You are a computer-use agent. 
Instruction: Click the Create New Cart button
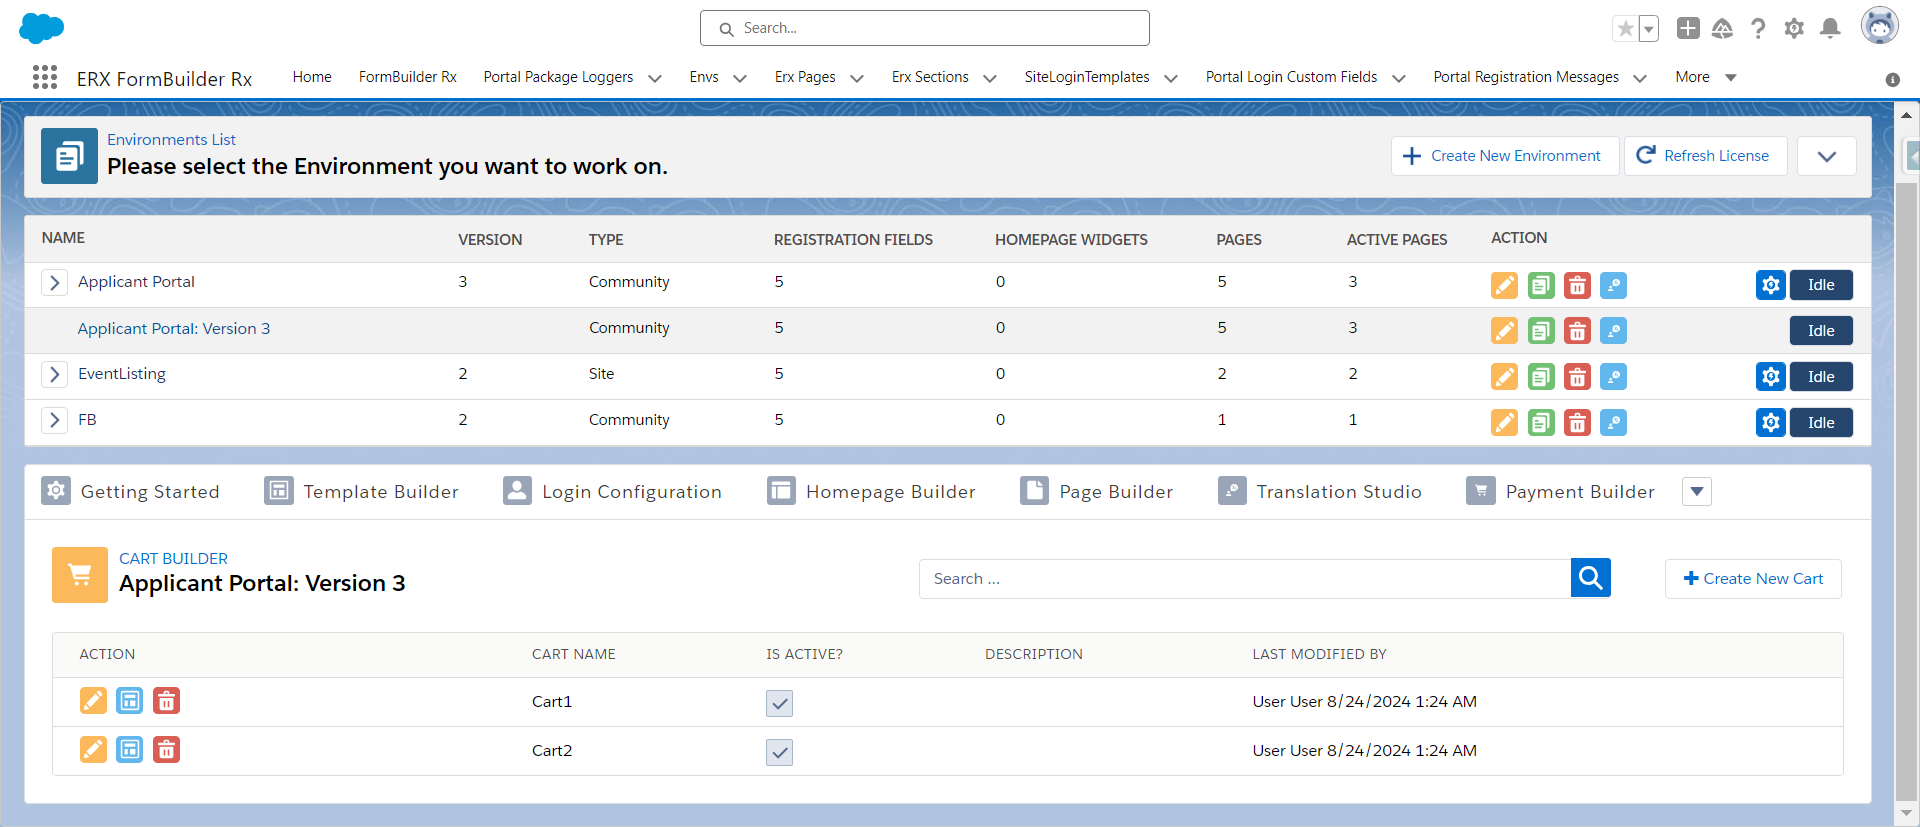coord(1753,579)
